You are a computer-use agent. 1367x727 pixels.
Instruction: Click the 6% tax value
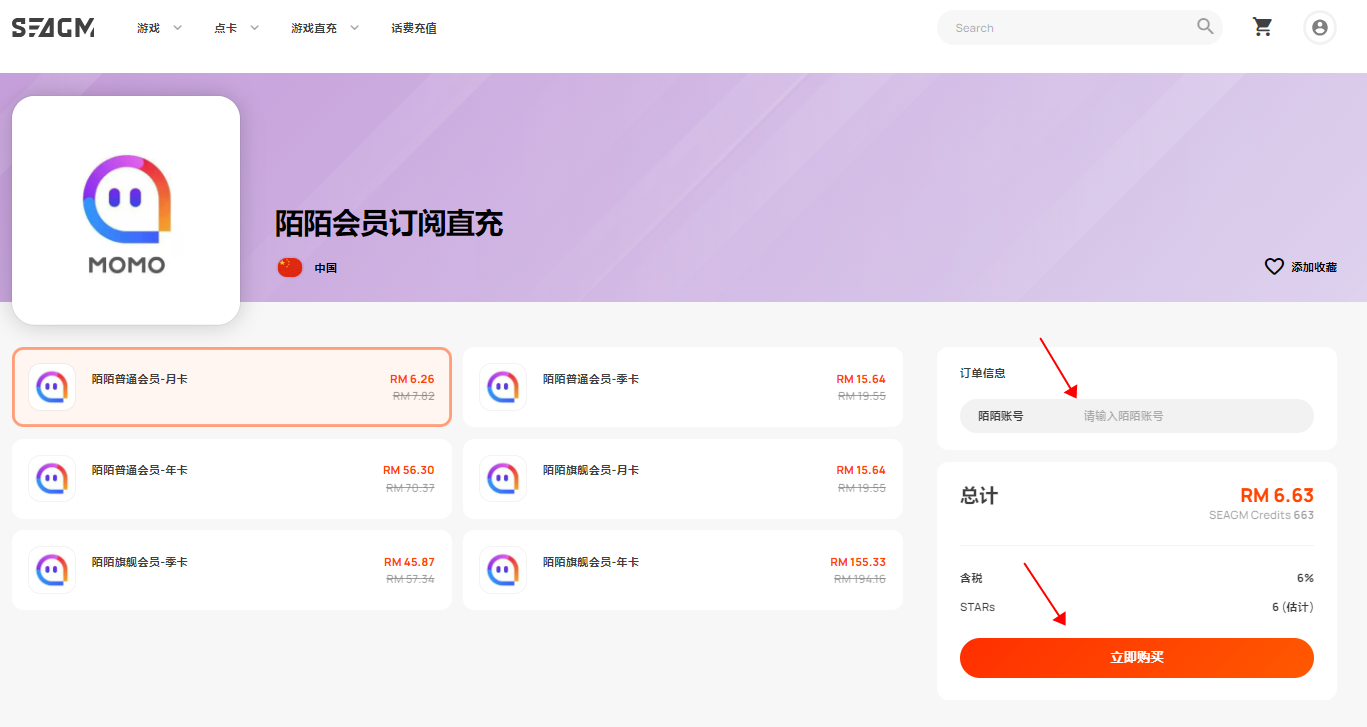pos(1305,578)
